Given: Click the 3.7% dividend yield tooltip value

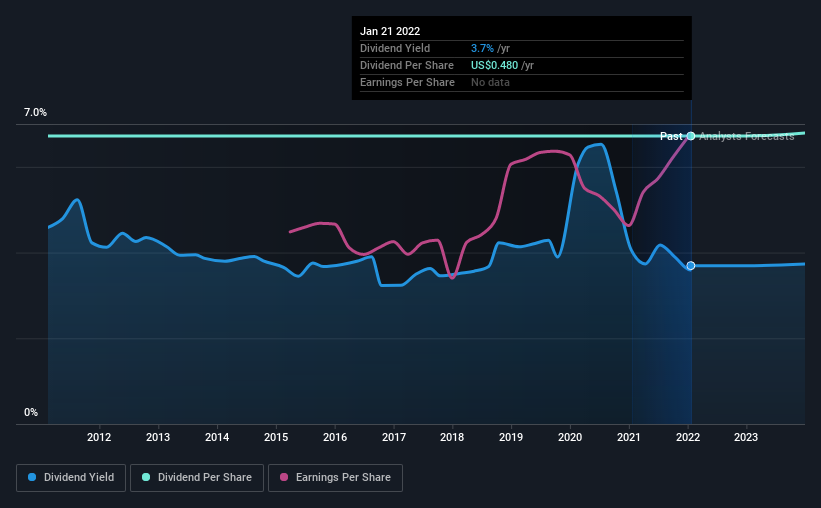Looking at the screenshot, I should 482,48.
